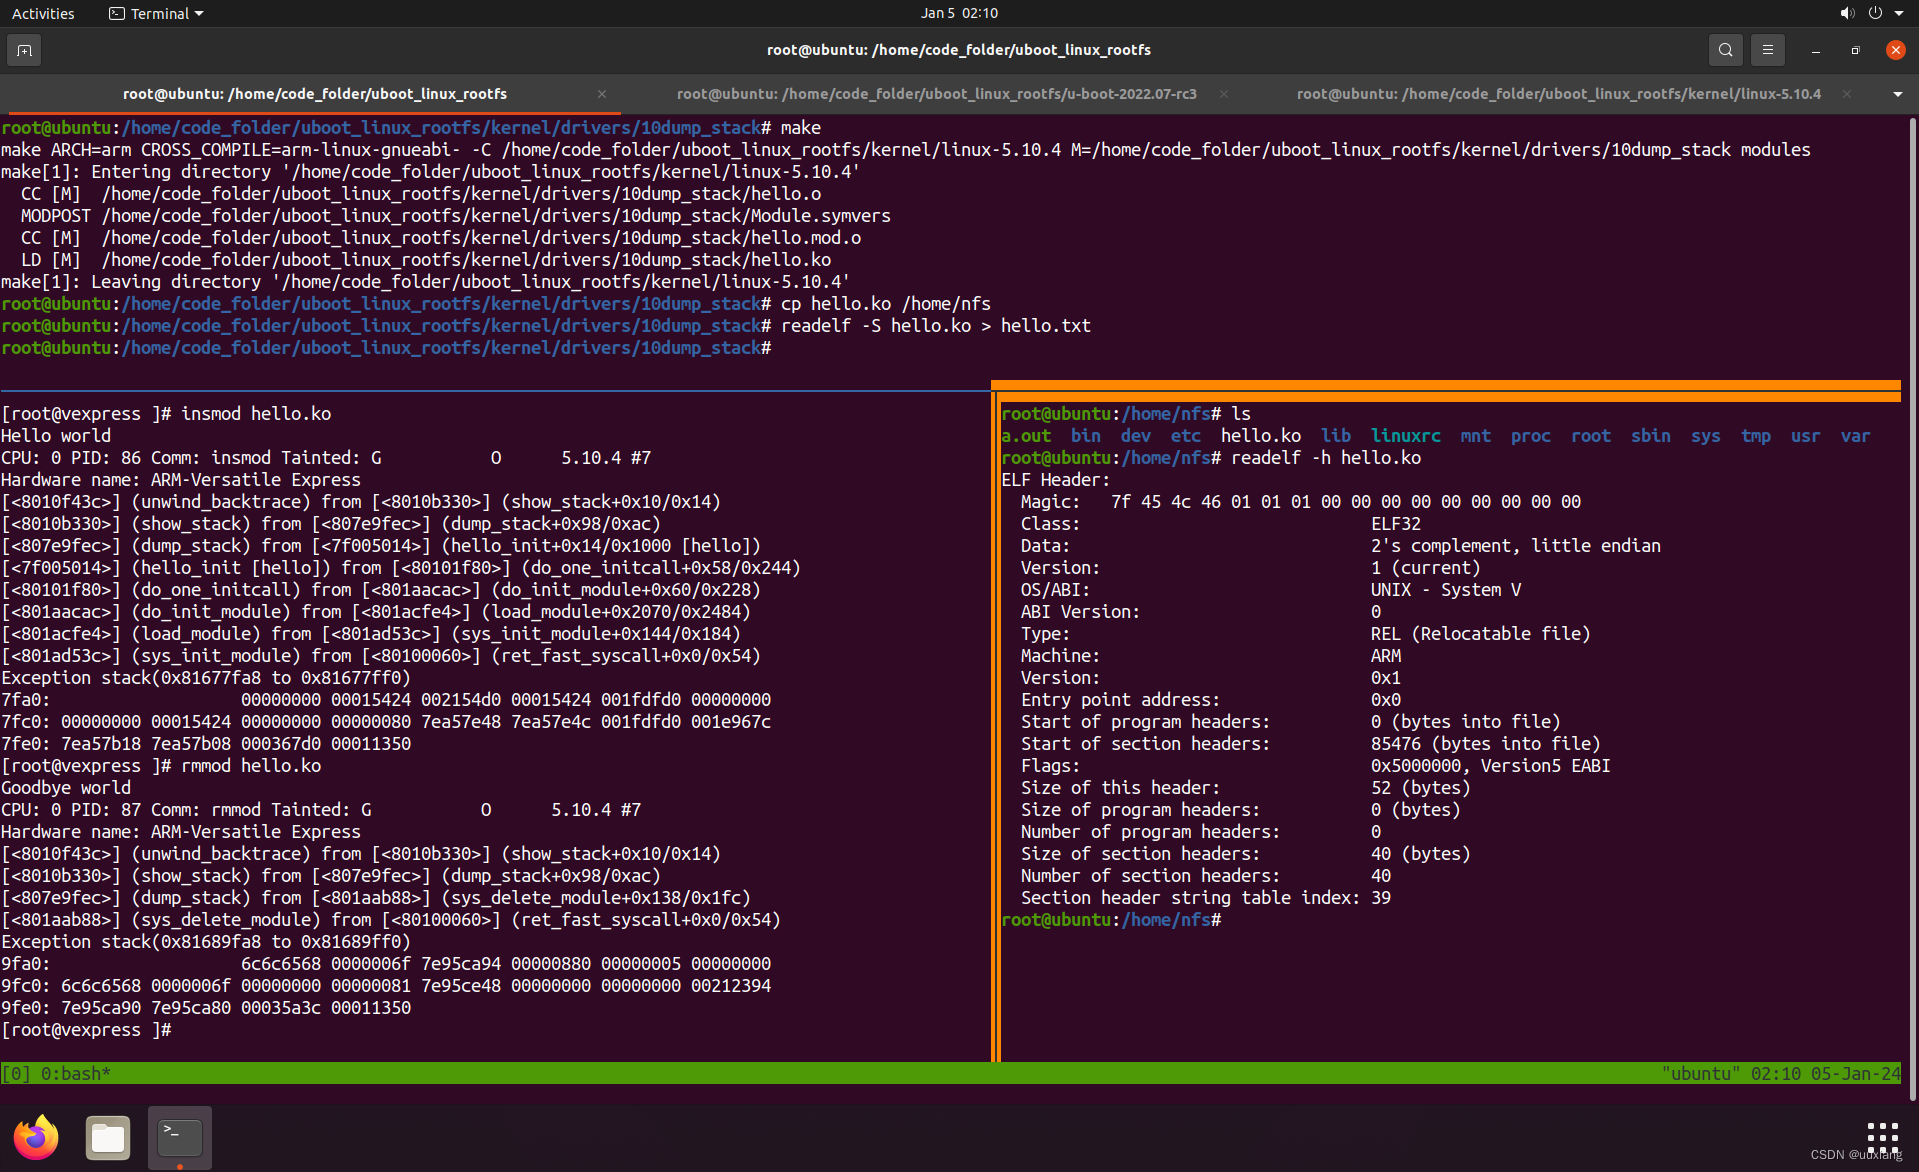Switch to the kernel/linux-5.10.4 tab
The image size is (1919, 1172).
coord(1558,94)
